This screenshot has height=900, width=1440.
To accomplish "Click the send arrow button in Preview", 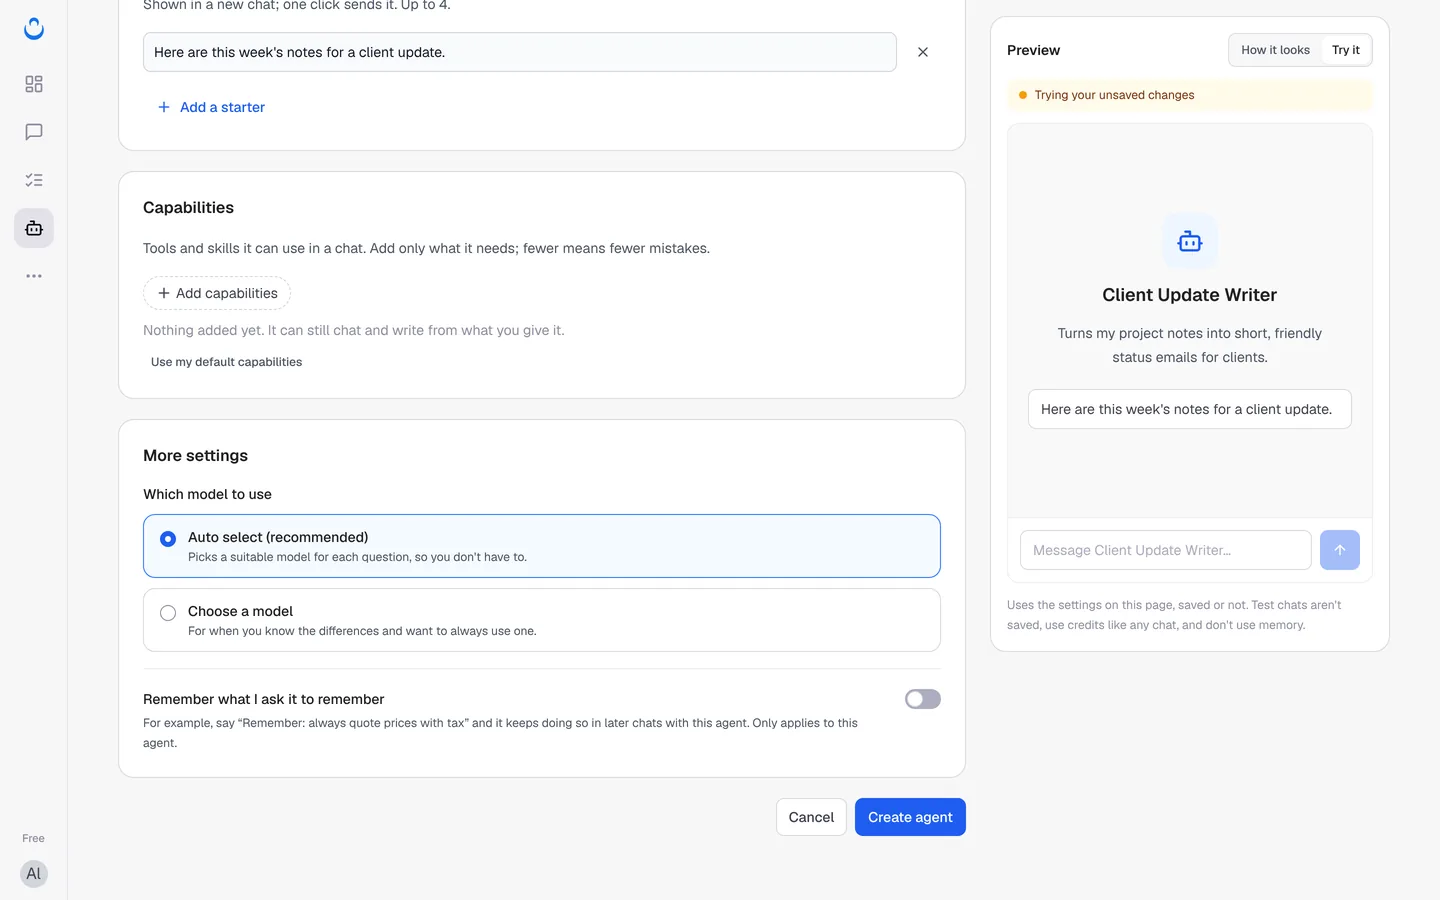I will pyautogui.click(x=1340, y=550).
